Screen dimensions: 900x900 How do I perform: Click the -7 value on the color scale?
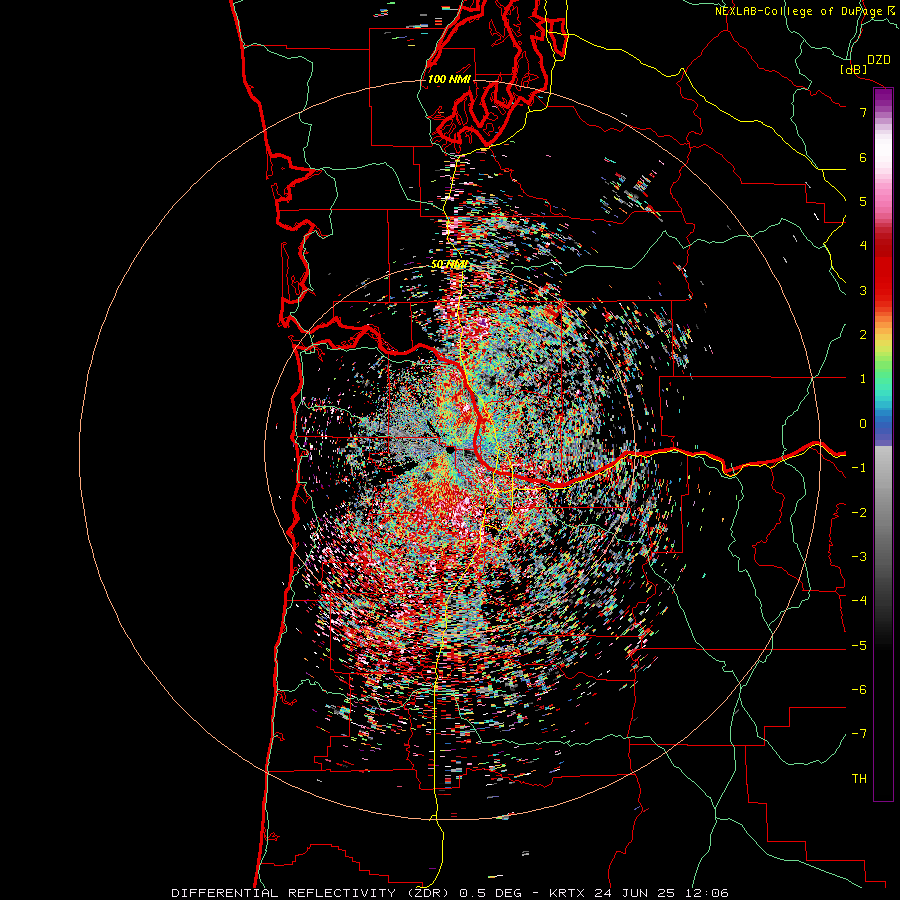(x=859, y=734)
